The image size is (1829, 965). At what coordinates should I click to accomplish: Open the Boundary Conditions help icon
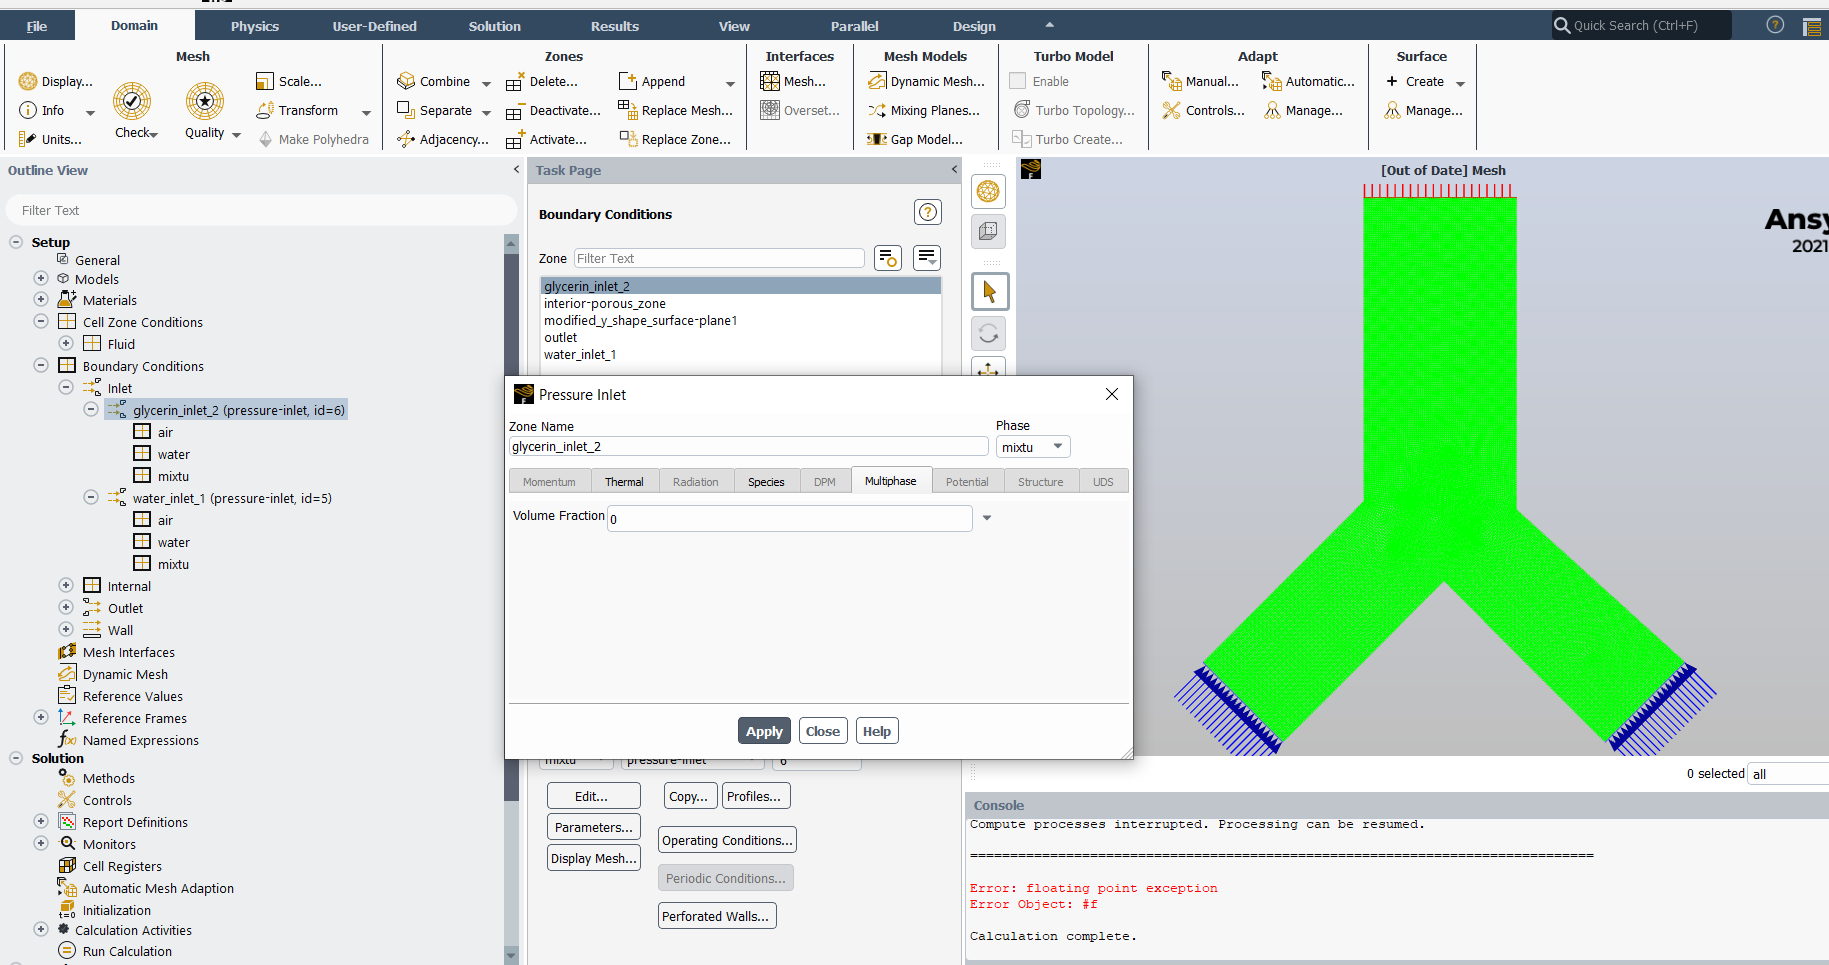[928, 212]
